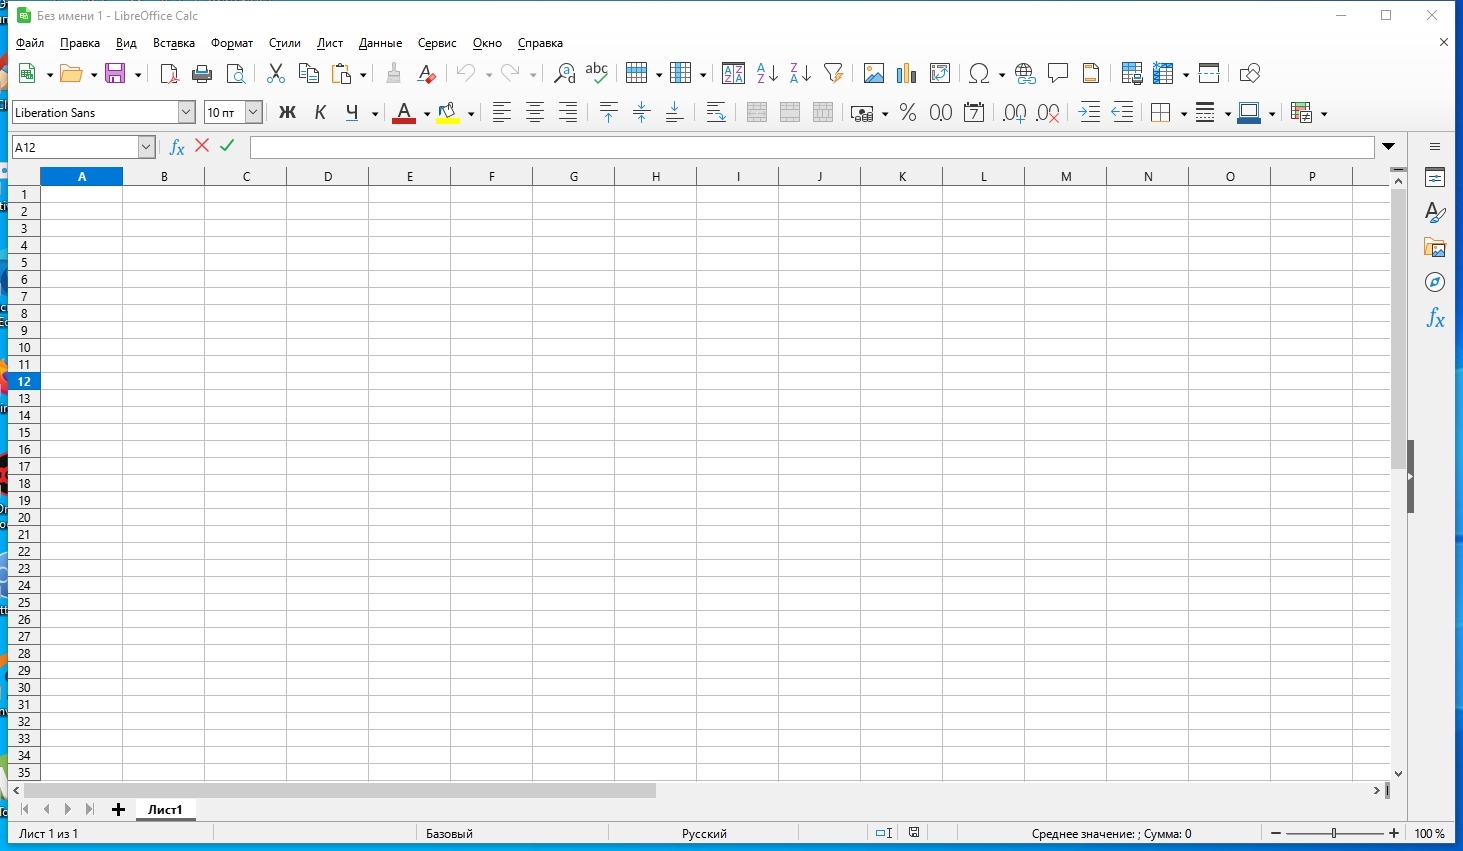Toggle italic formatting (К)
Image resolution: width=1463 pixels, height=851 pixels.
click(320, 113)
